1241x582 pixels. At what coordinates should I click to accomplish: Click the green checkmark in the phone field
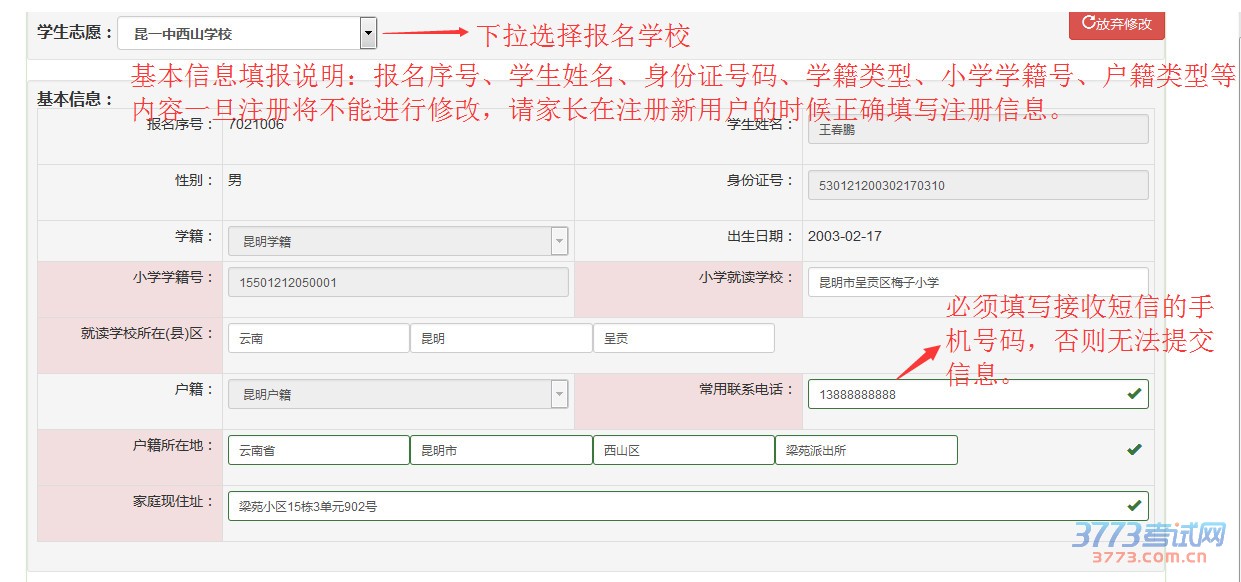(1134, 394)
